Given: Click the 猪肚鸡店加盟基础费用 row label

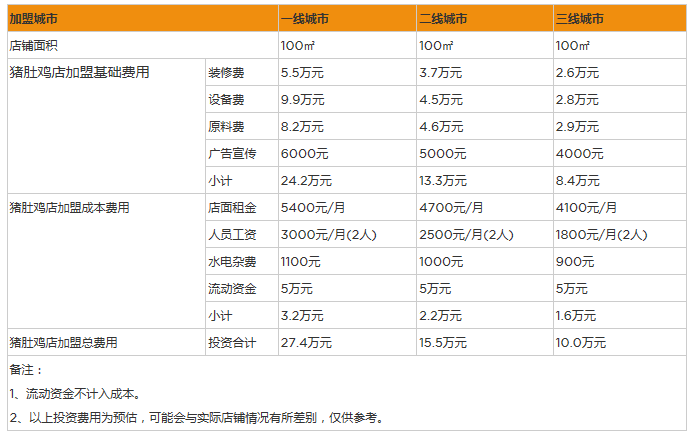Looking at the screenshot, I should click(79, 73).
